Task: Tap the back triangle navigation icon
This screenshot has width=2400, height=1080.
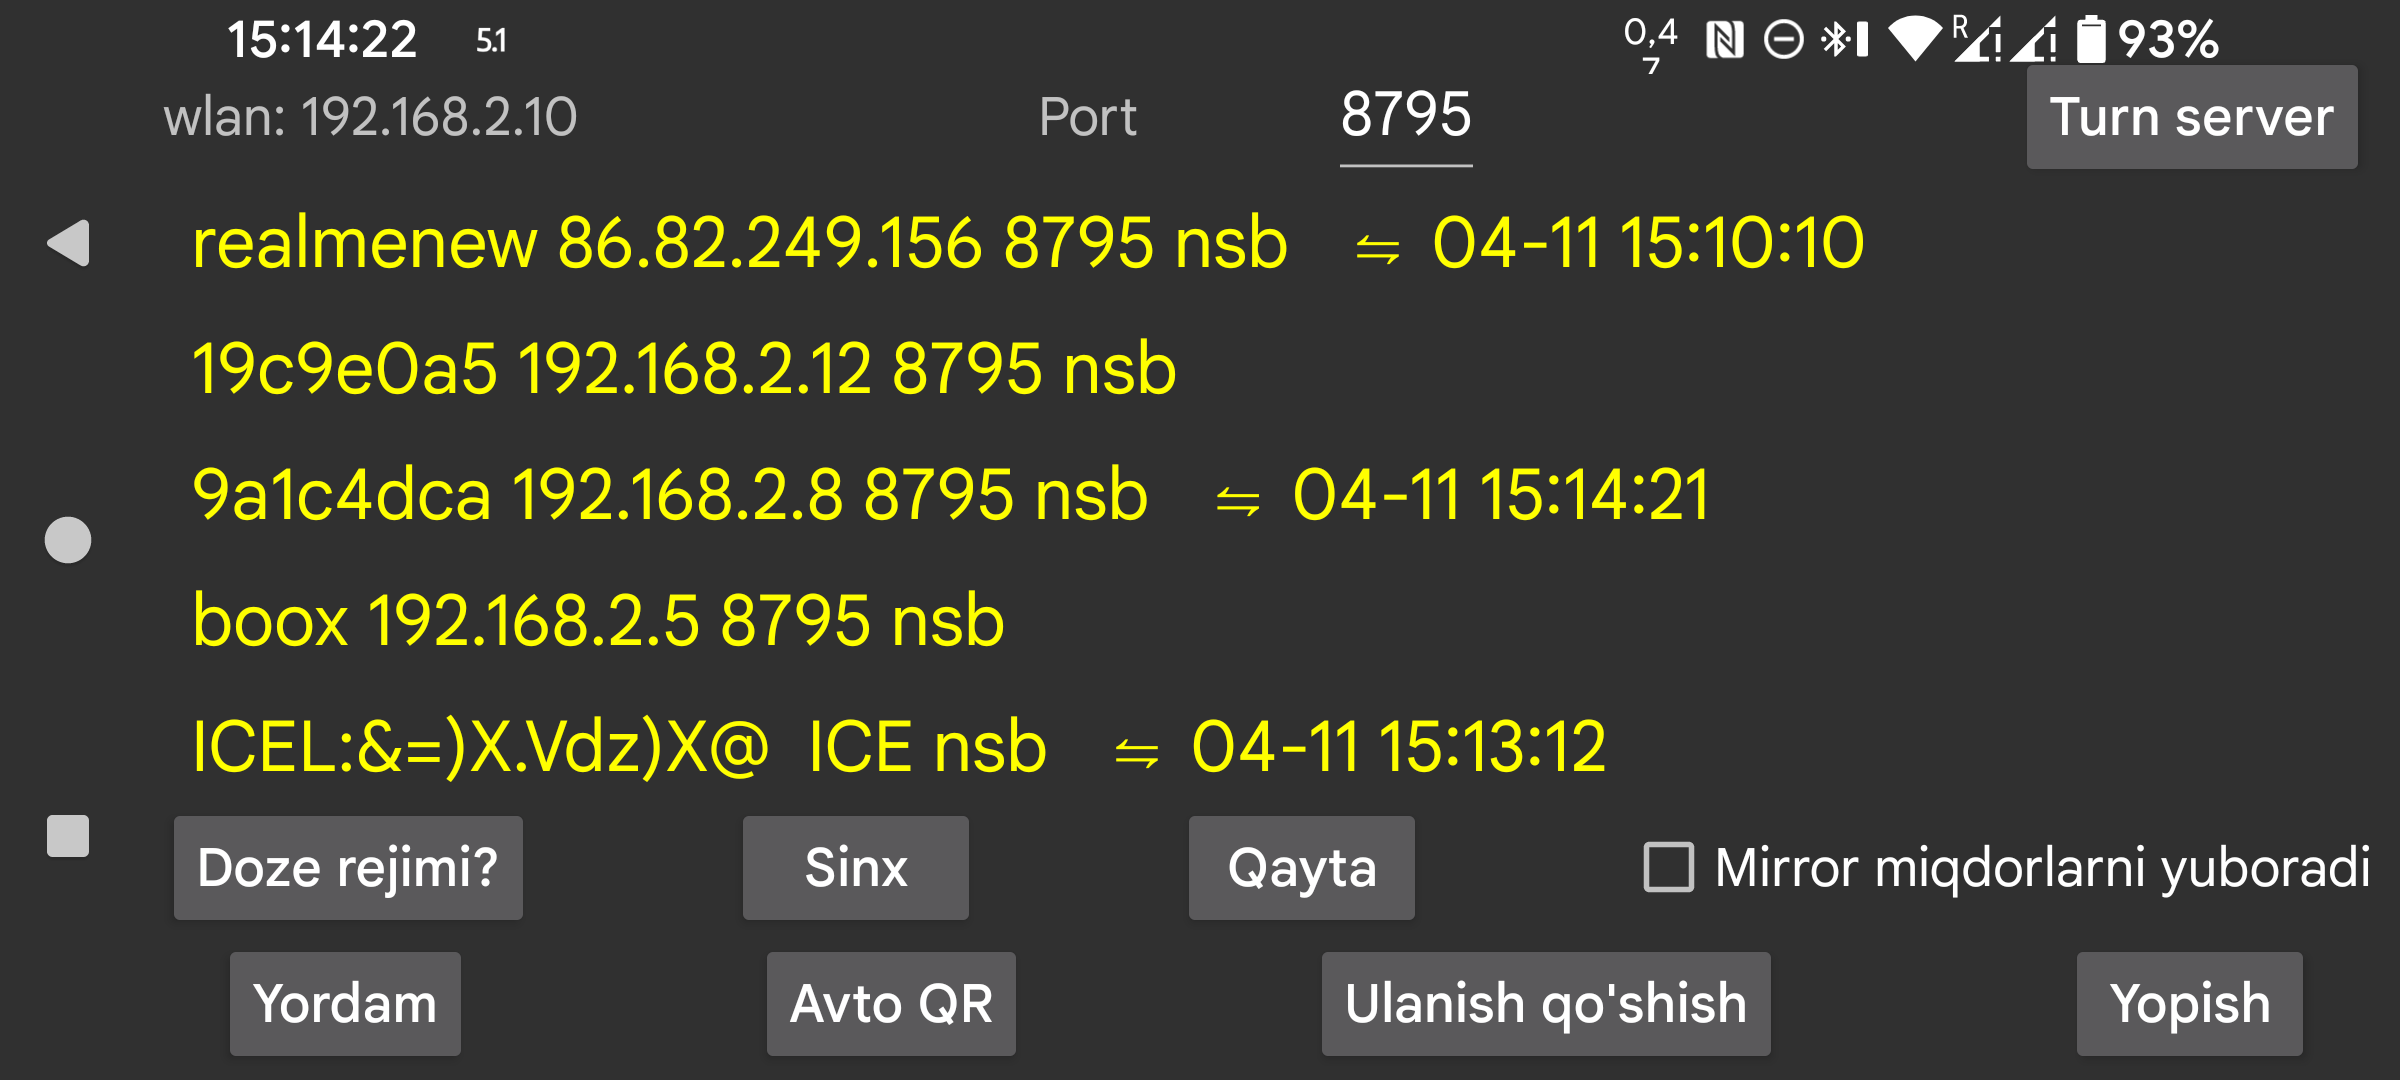Action: 68,243
